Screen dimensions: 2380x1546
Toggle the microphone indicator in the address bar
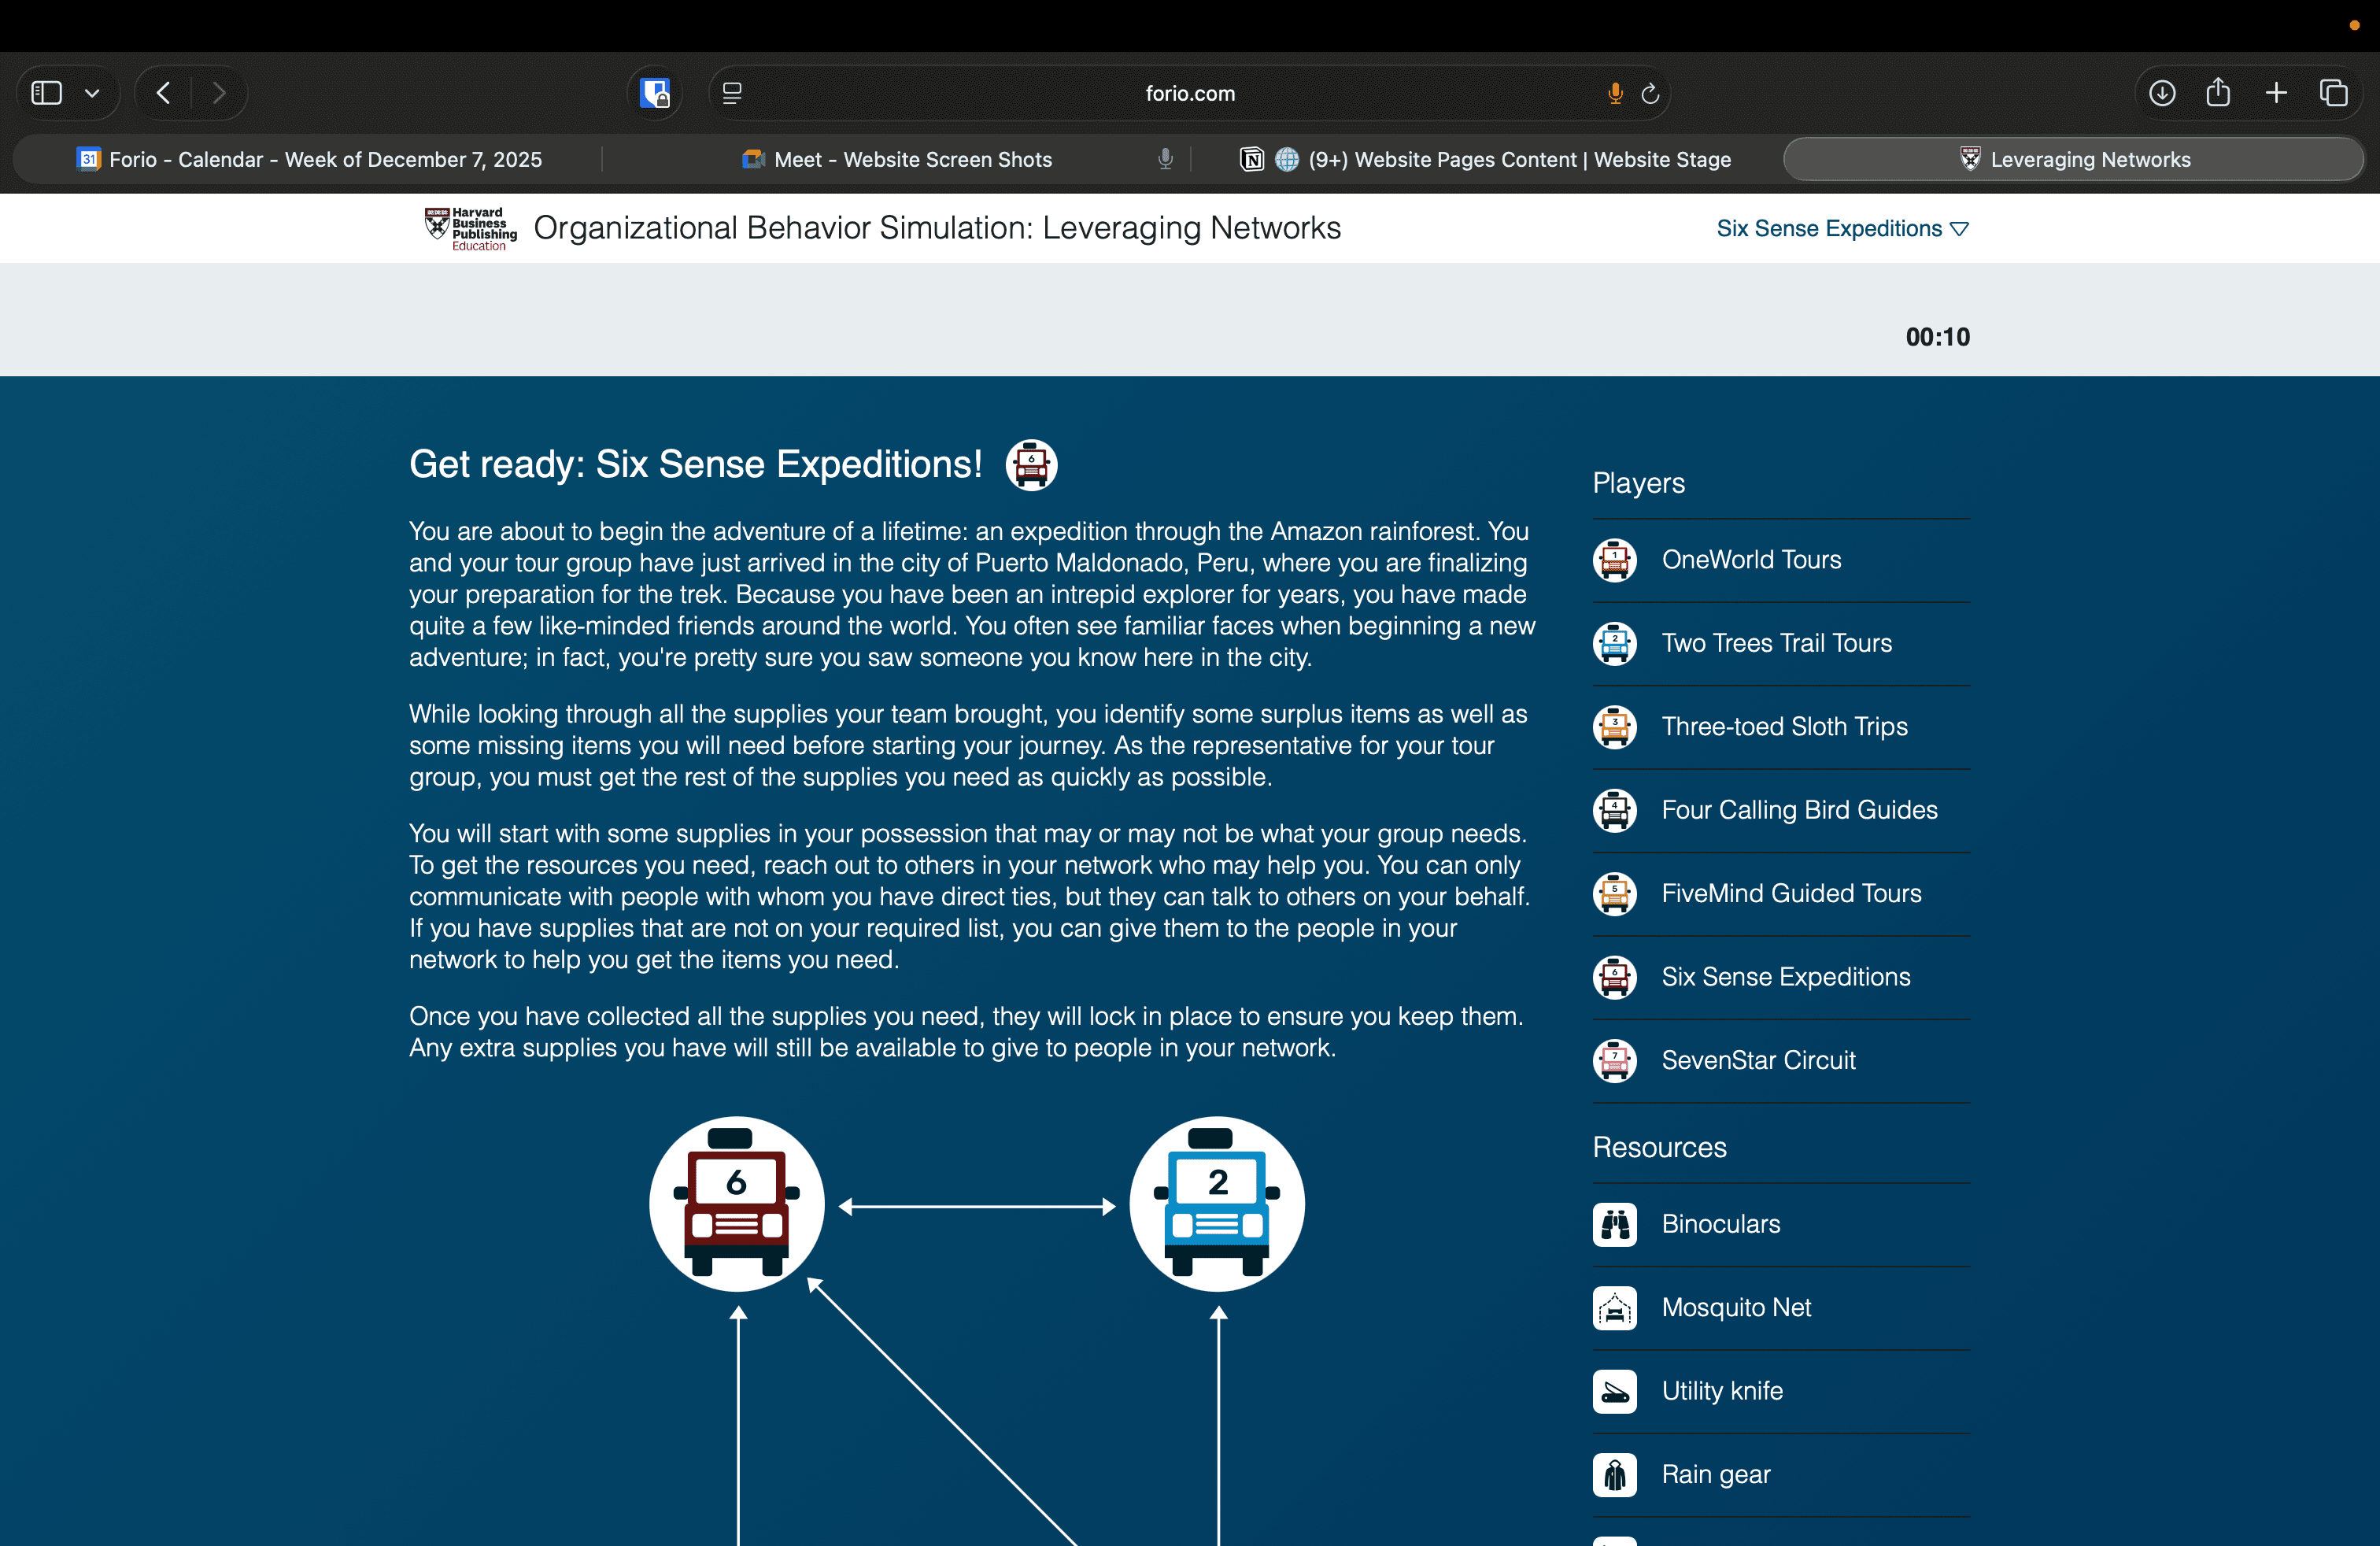tap(1614, 93)
